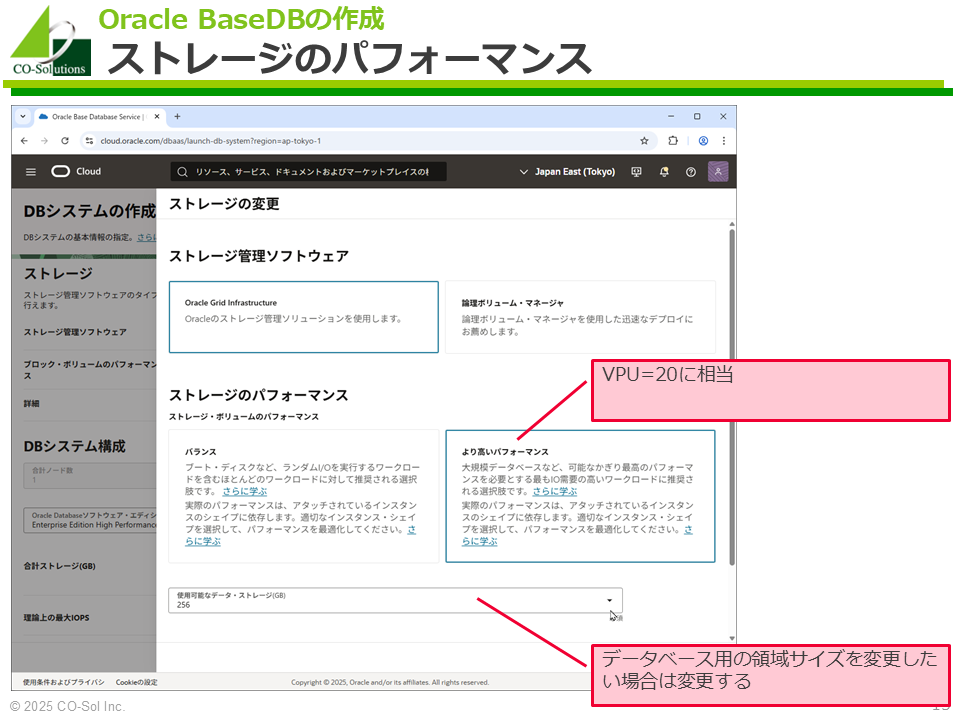960x720 pixels.
Task: View site information icon in address bar
Action: [x=89, y=141]
